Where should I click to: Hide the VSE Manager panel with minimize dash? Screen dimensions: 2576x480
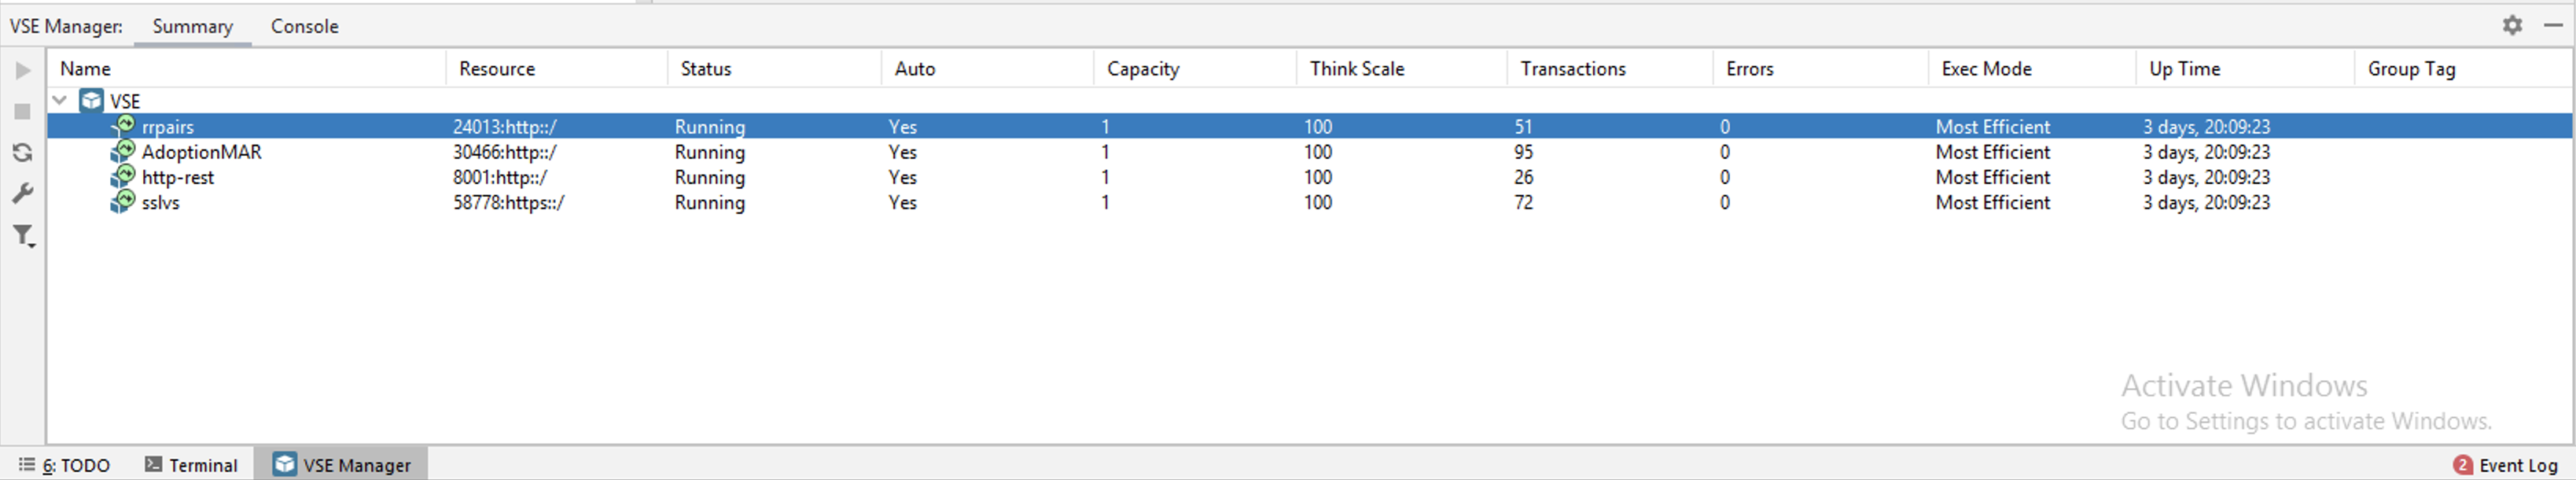2552,25
